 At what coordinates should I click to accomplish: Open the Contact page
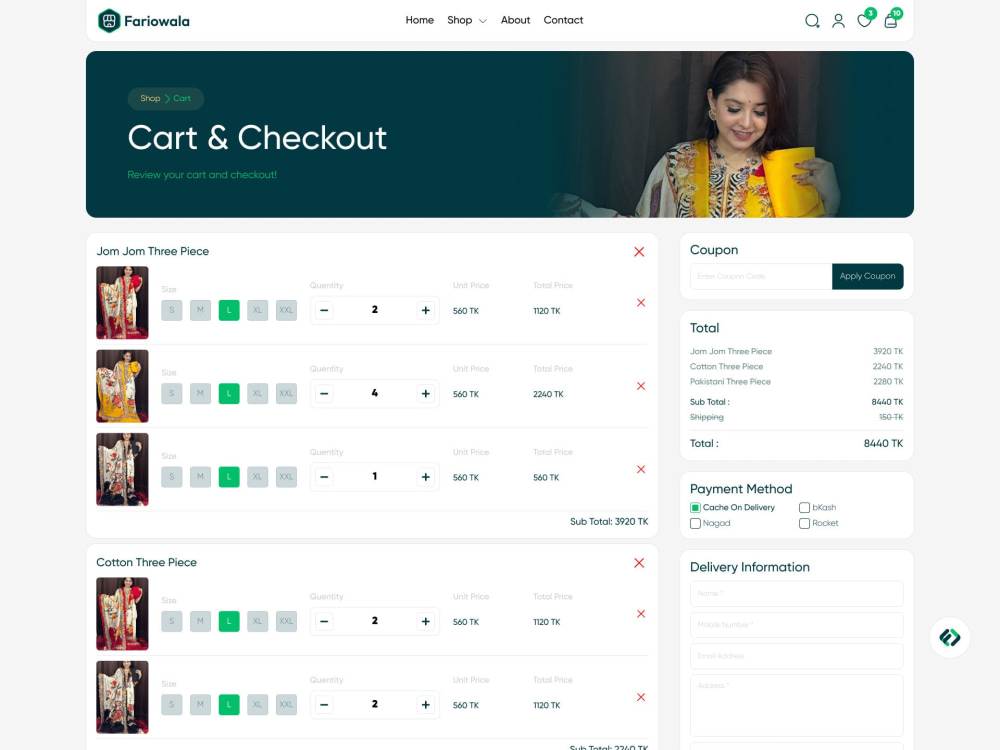tap(563, 20)
